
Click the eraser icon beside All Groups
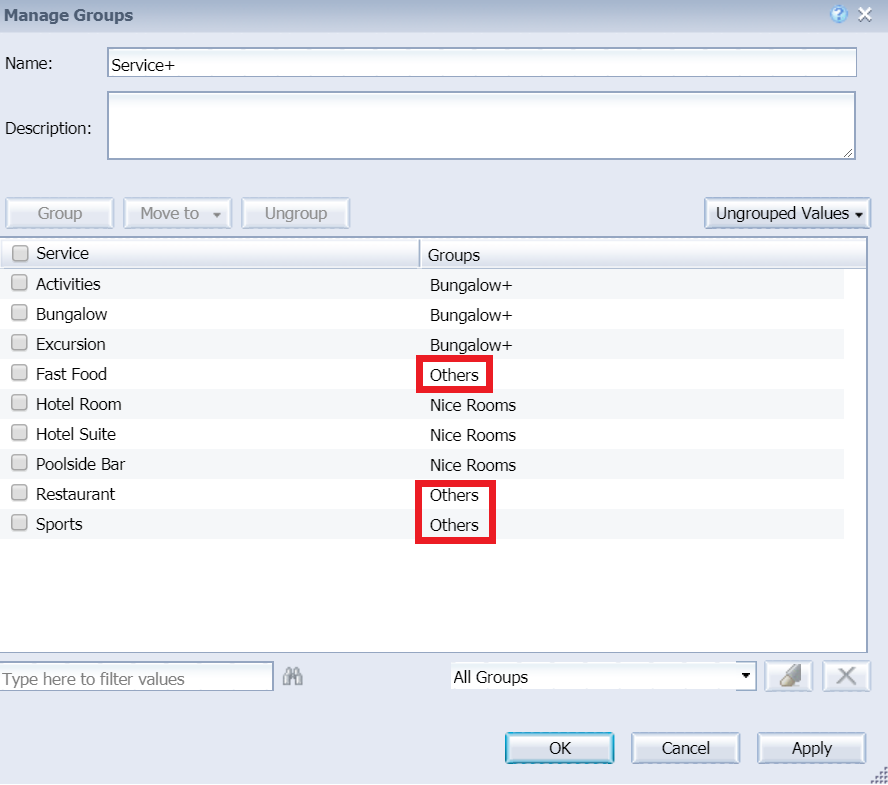[789, 677]
